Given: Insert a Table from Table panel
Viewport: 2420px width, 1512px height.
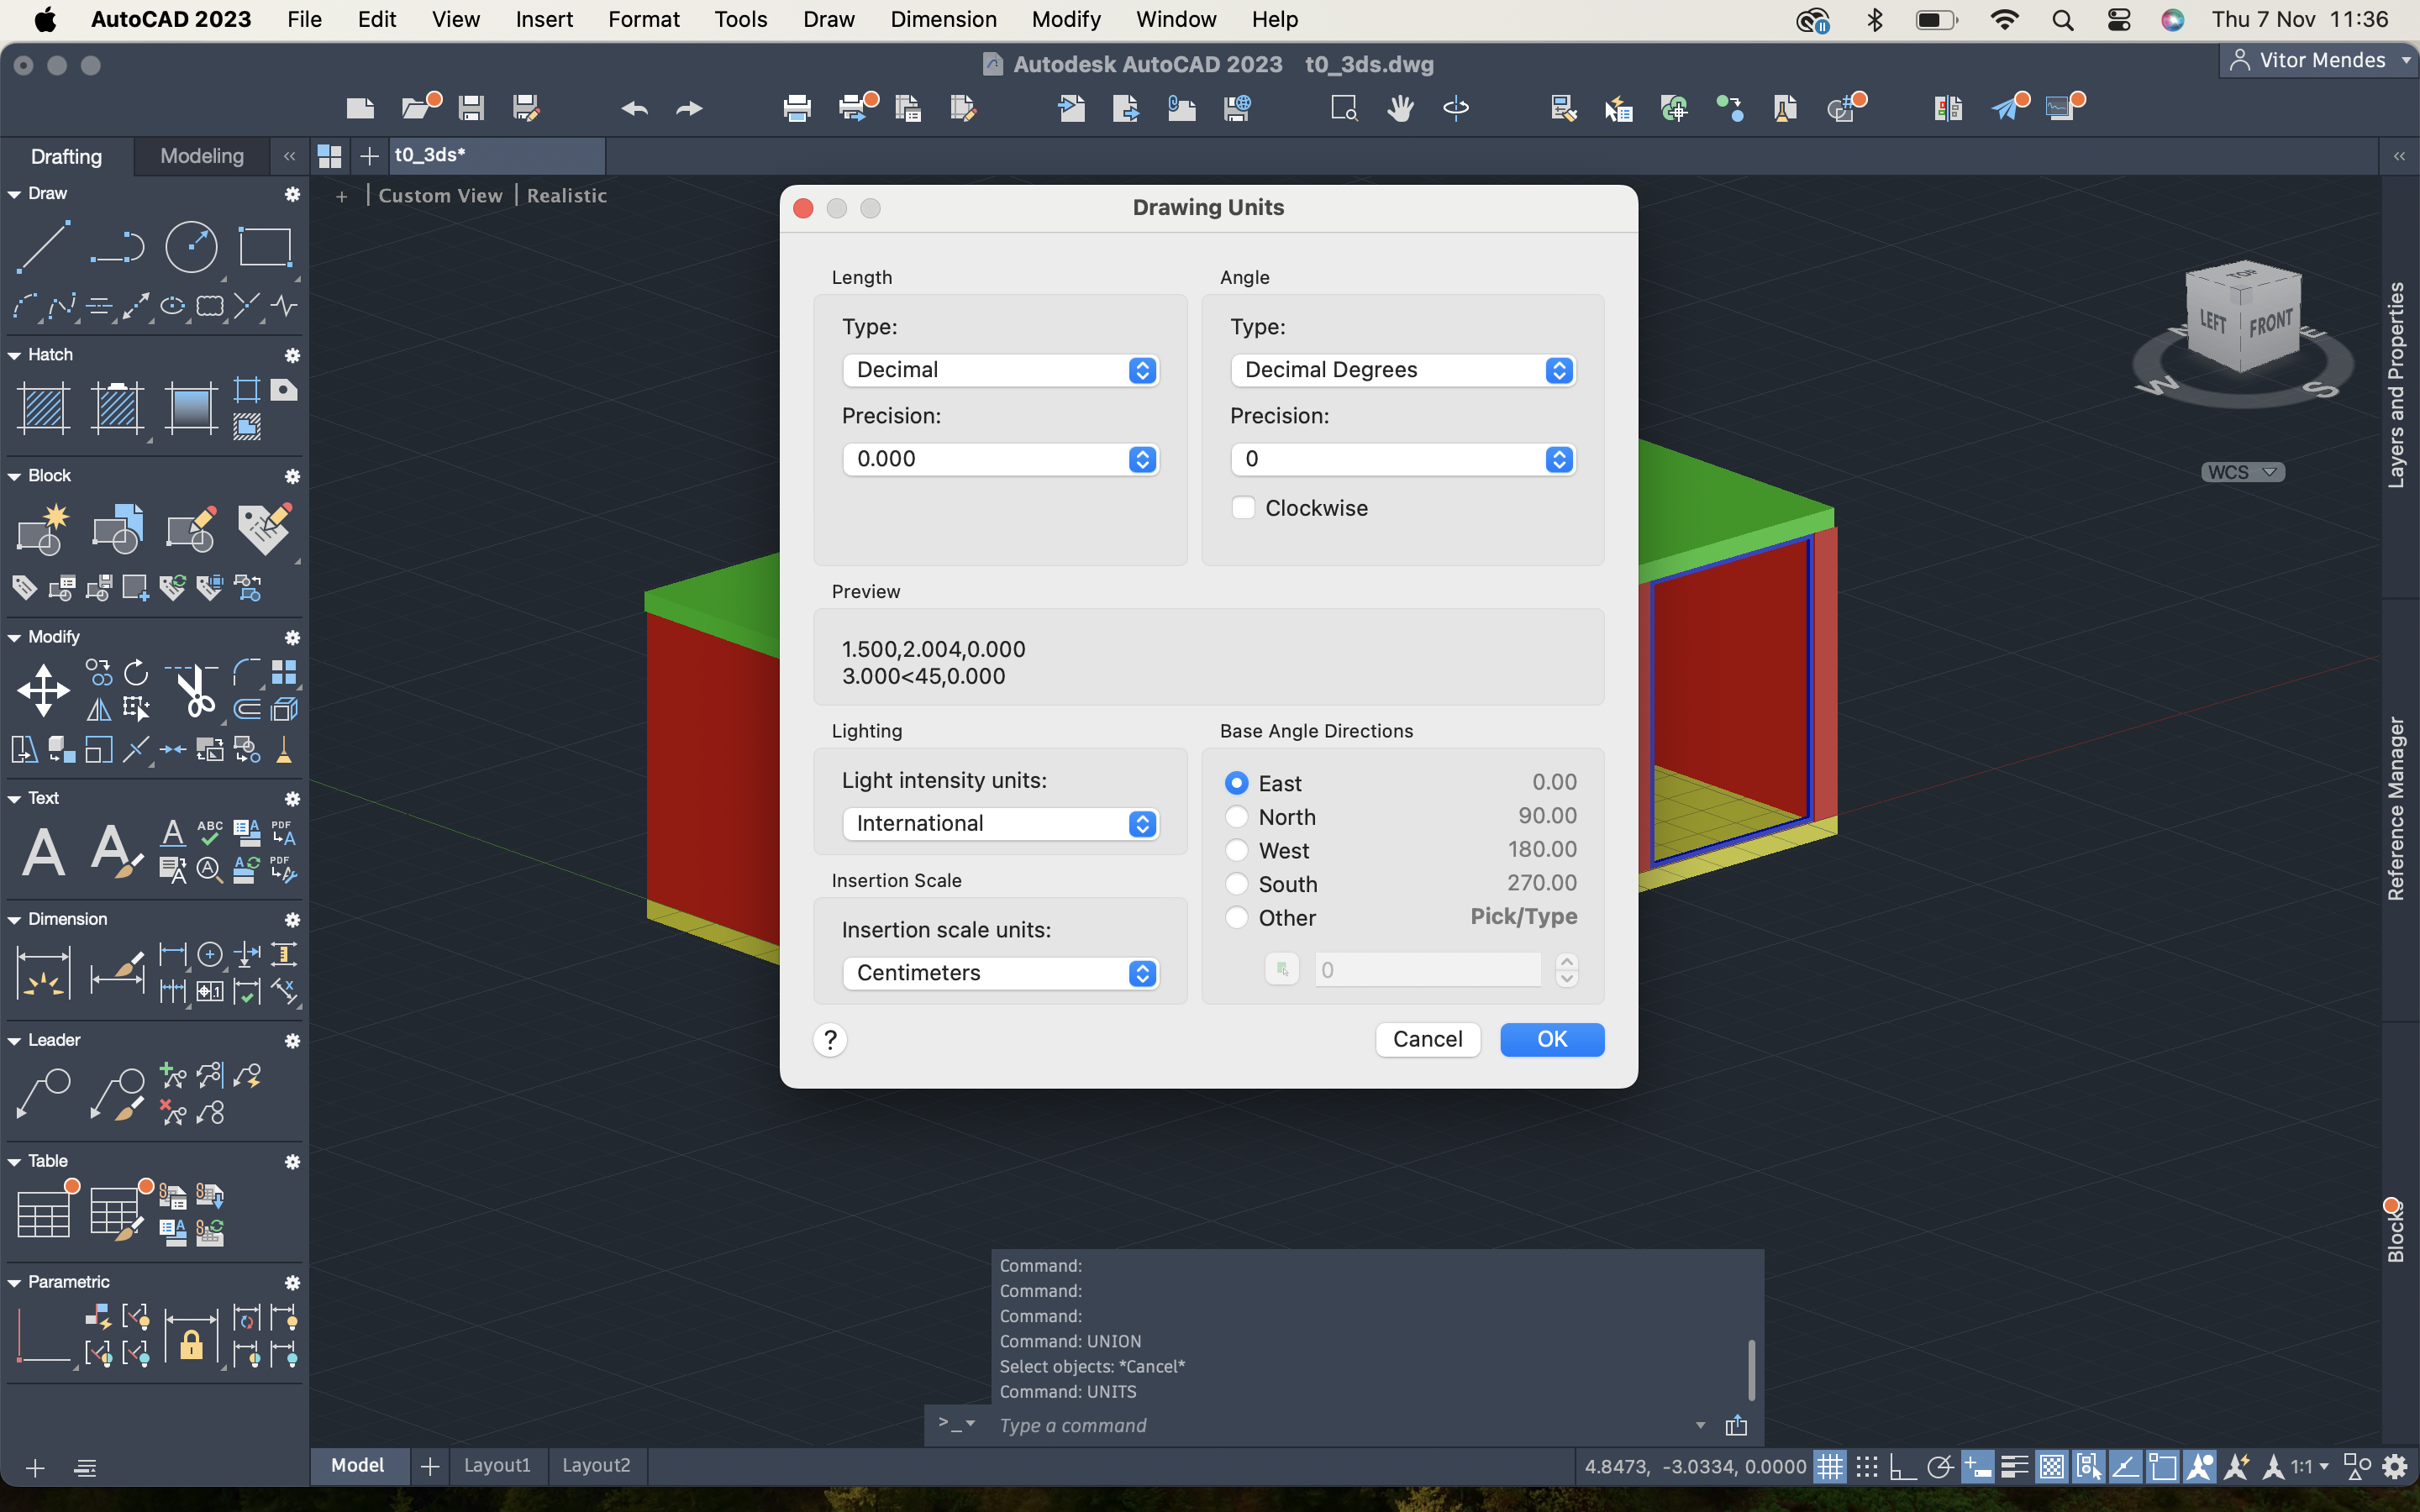Looking at the screenshot, I should pos(44,1214).
